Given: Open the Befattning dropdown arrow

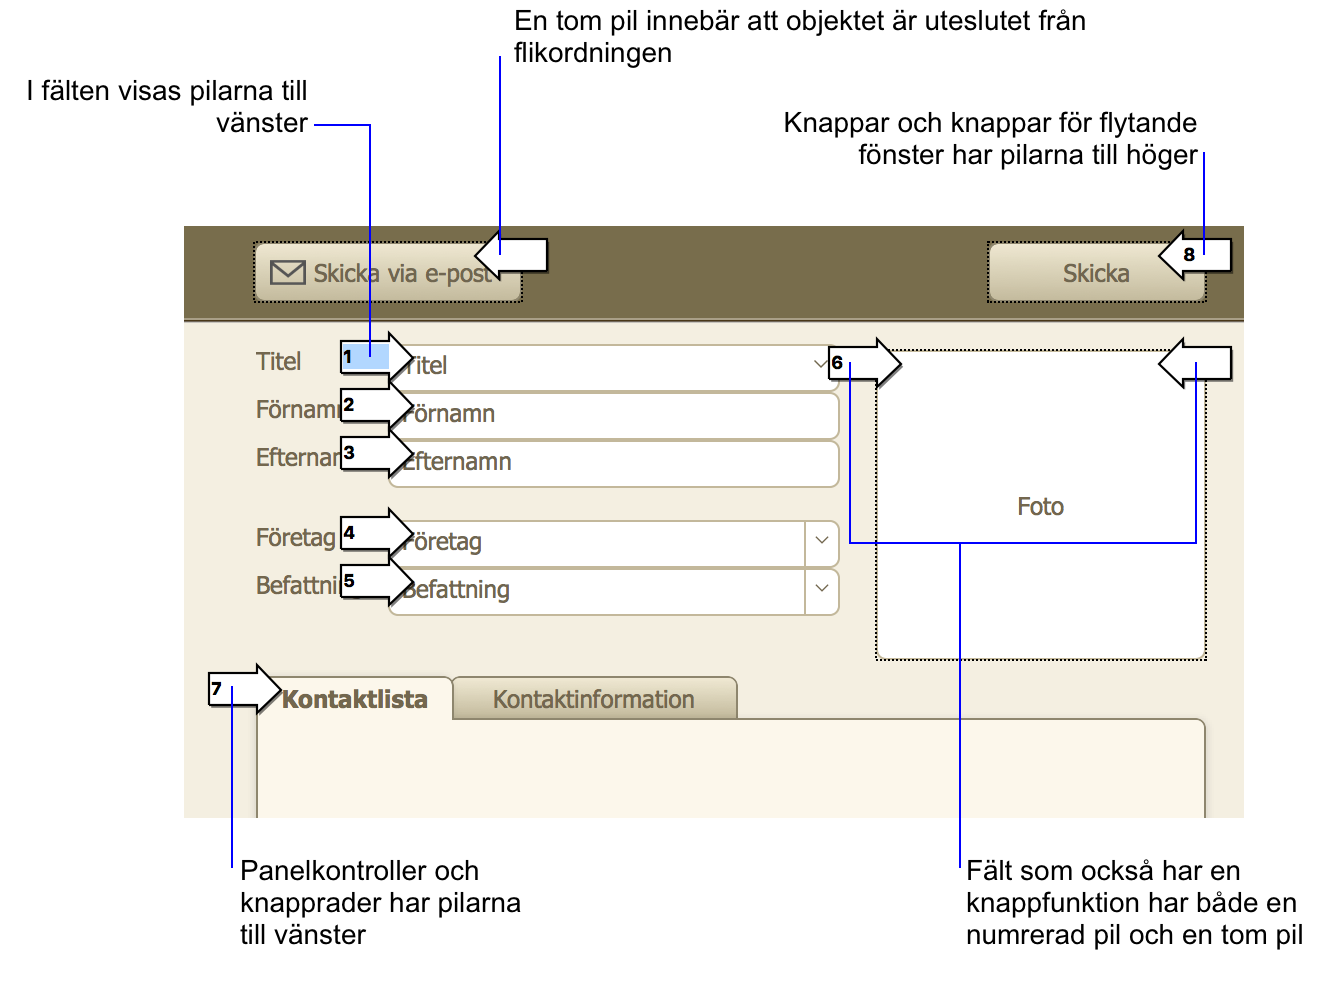Looking at the screenshot, I should click(821, 589).
